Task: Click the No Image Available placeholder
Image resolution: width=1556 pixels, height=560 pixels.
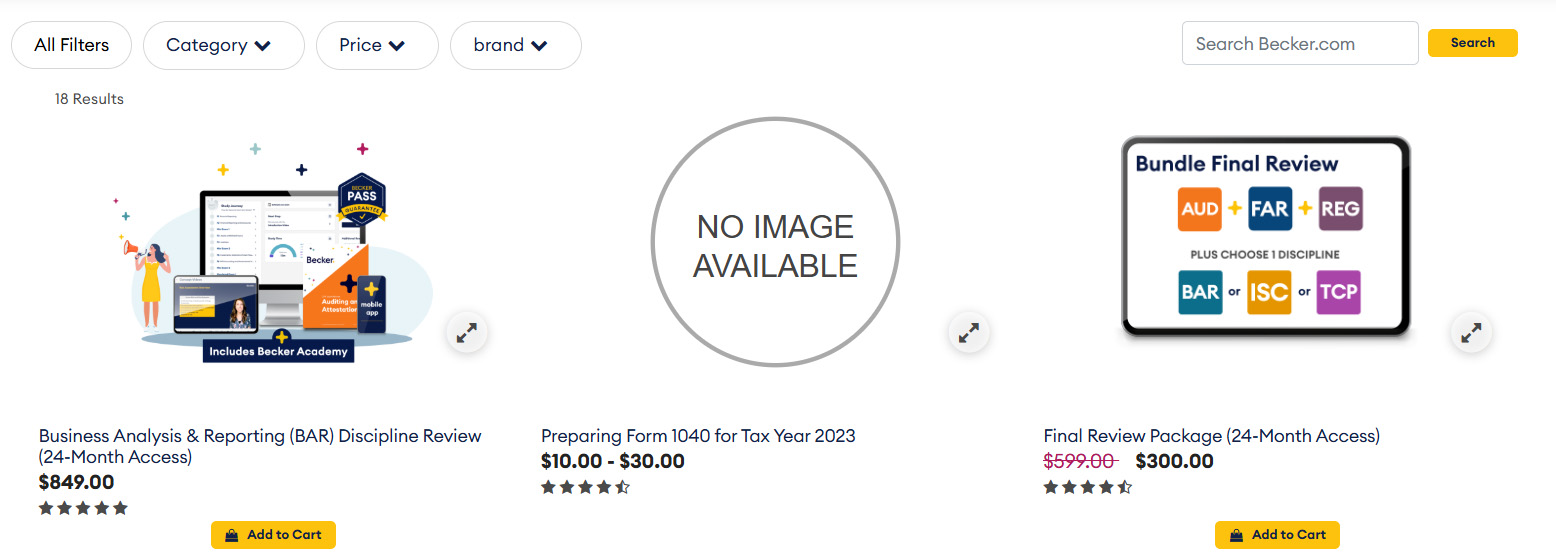Action: point(775,243)
